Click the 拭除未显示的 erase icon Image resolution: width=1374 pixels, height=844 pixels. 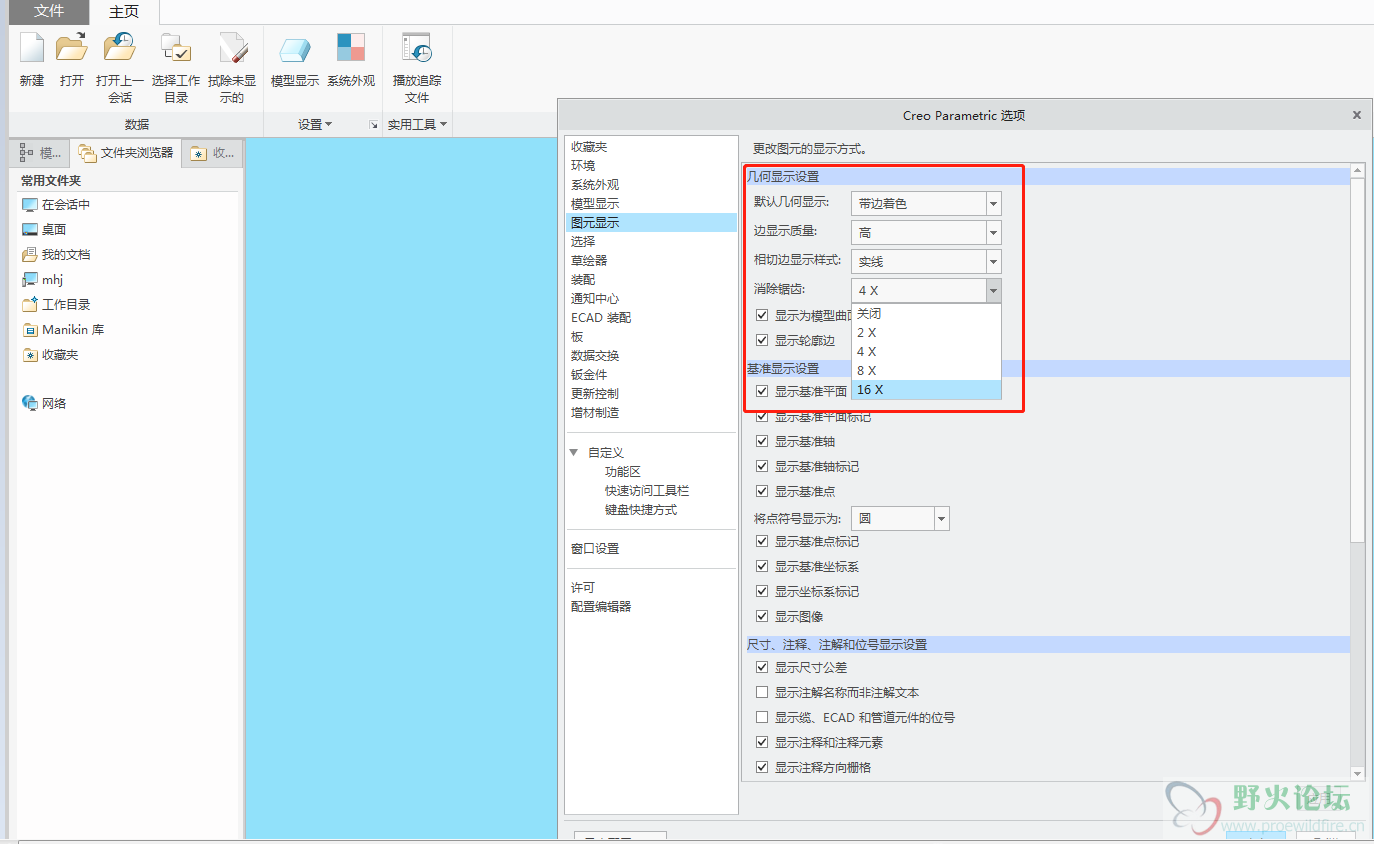(x=232, y=48)
